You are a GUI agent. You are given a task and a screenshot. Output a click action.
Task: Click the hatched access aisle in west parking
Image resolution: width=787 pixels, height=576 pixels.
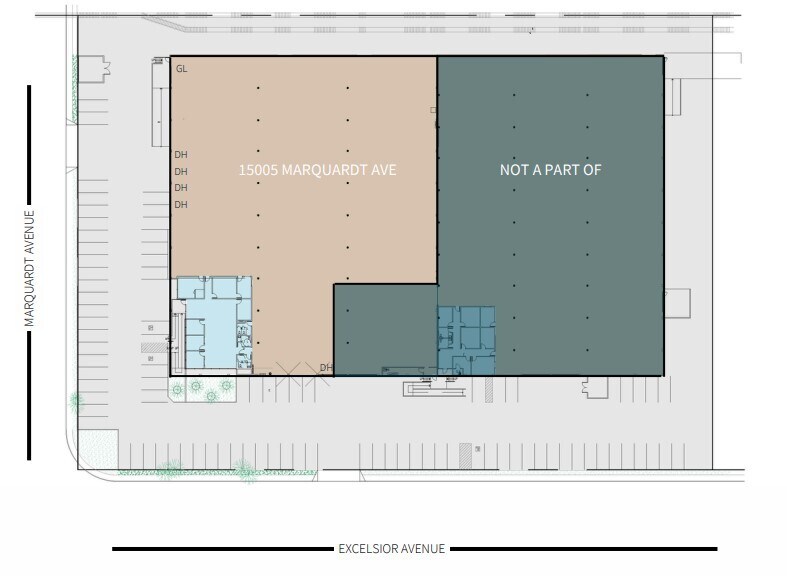(x=152, y=348)
